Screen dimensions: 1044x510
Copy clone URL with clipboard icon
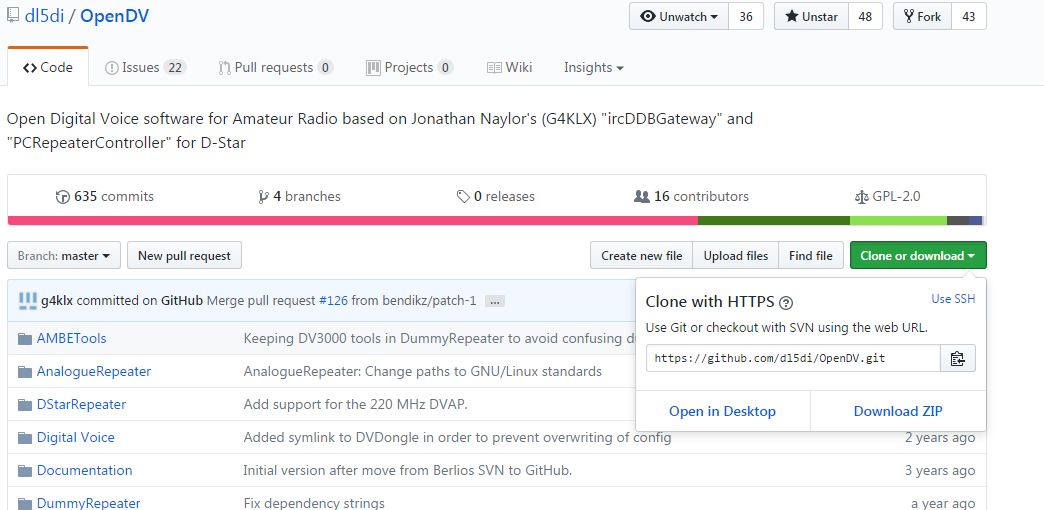[957, 358]
